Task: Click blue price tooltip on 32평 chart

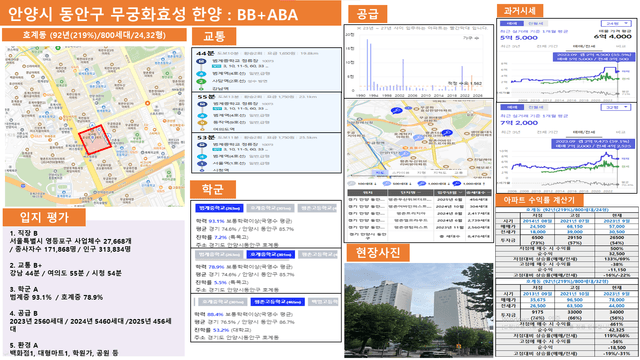Action: tap(593, 143)
